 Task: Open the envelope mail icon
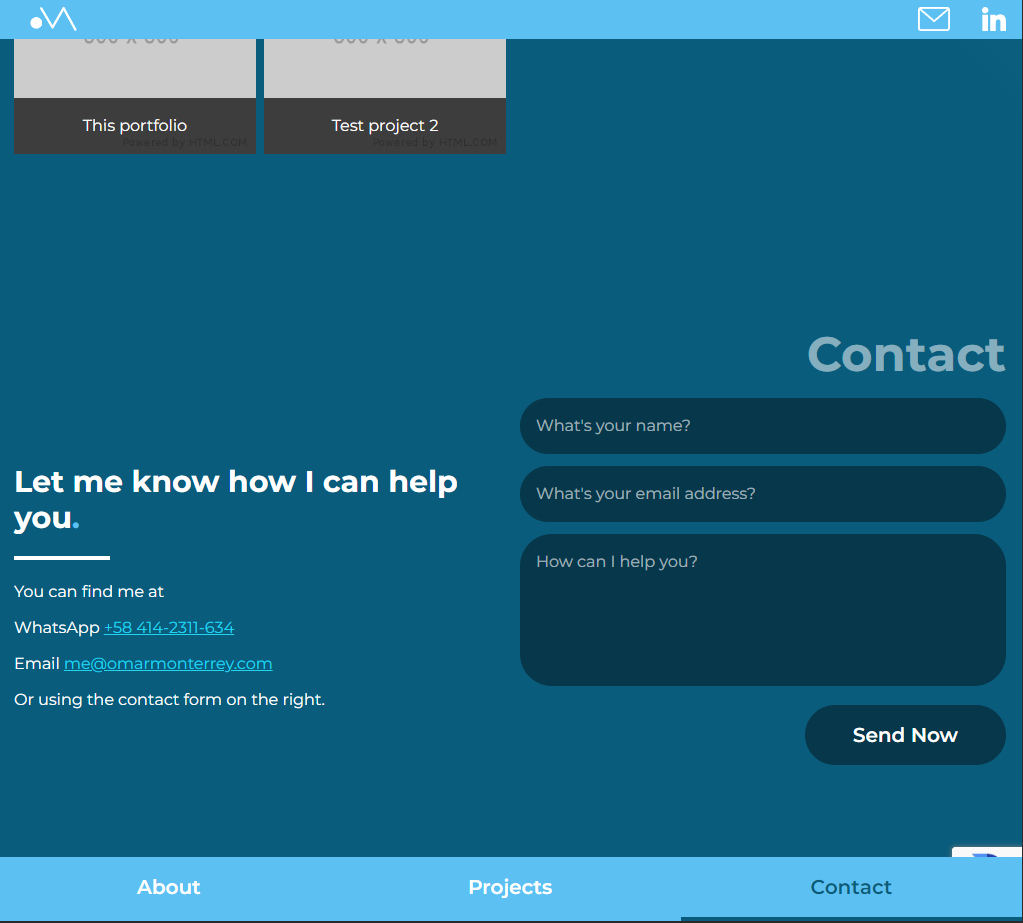click(933, 19)
